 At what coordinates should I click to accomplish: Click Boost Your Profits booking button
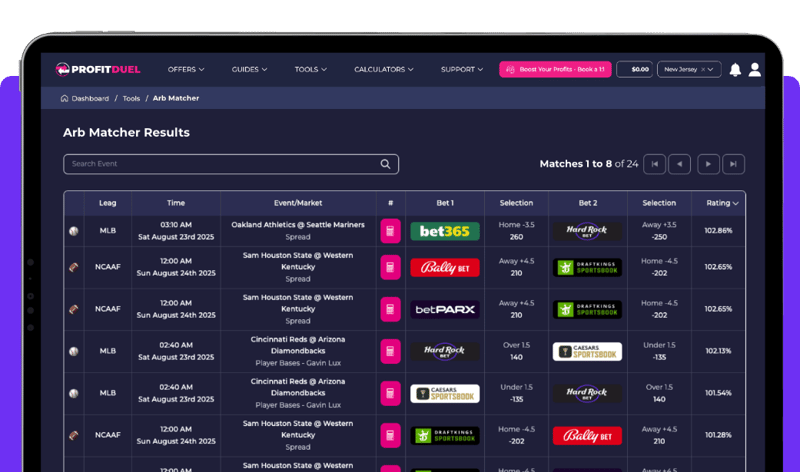[555, 70]
